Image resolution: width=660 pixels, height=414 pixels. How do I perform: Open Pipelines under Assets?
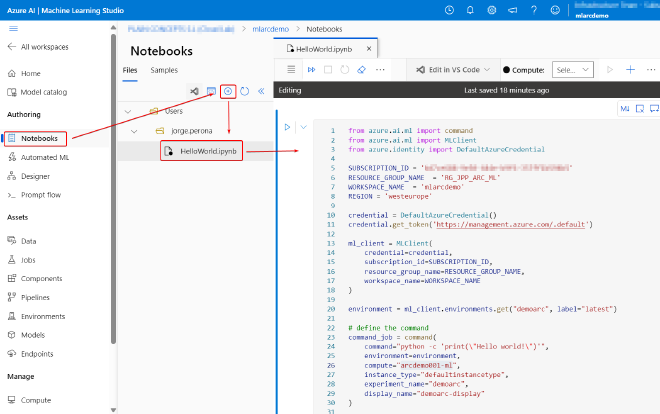click(29, 297)
